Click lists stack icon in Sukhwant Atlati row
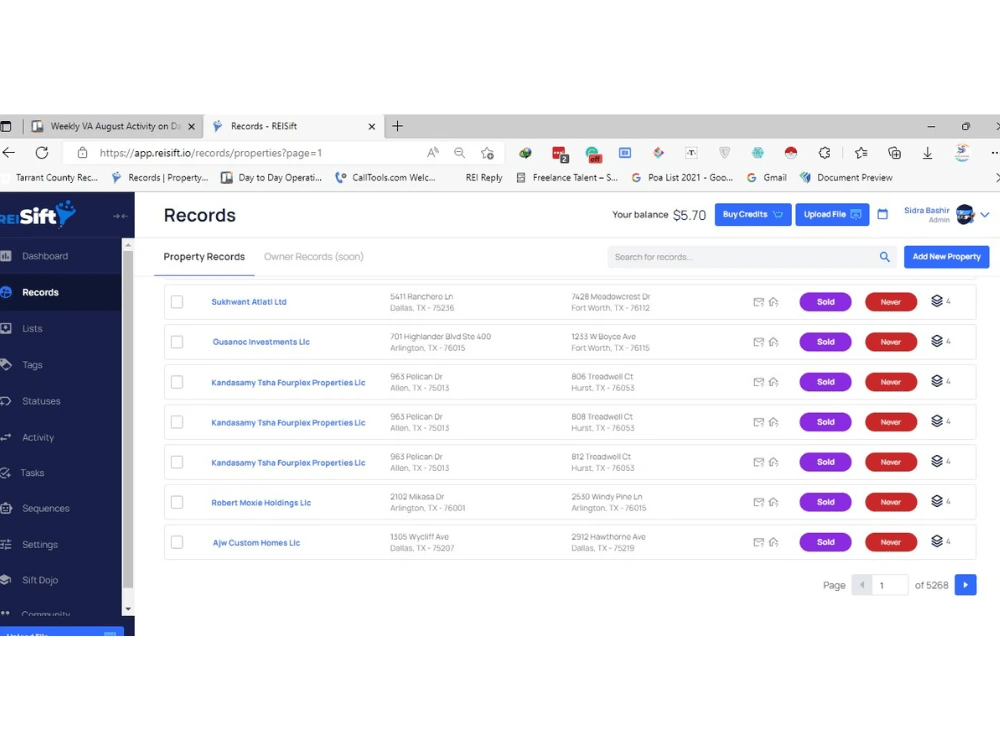Image resolution: width=1000 pixels, height=750 pixels. (x=937, y=301)
